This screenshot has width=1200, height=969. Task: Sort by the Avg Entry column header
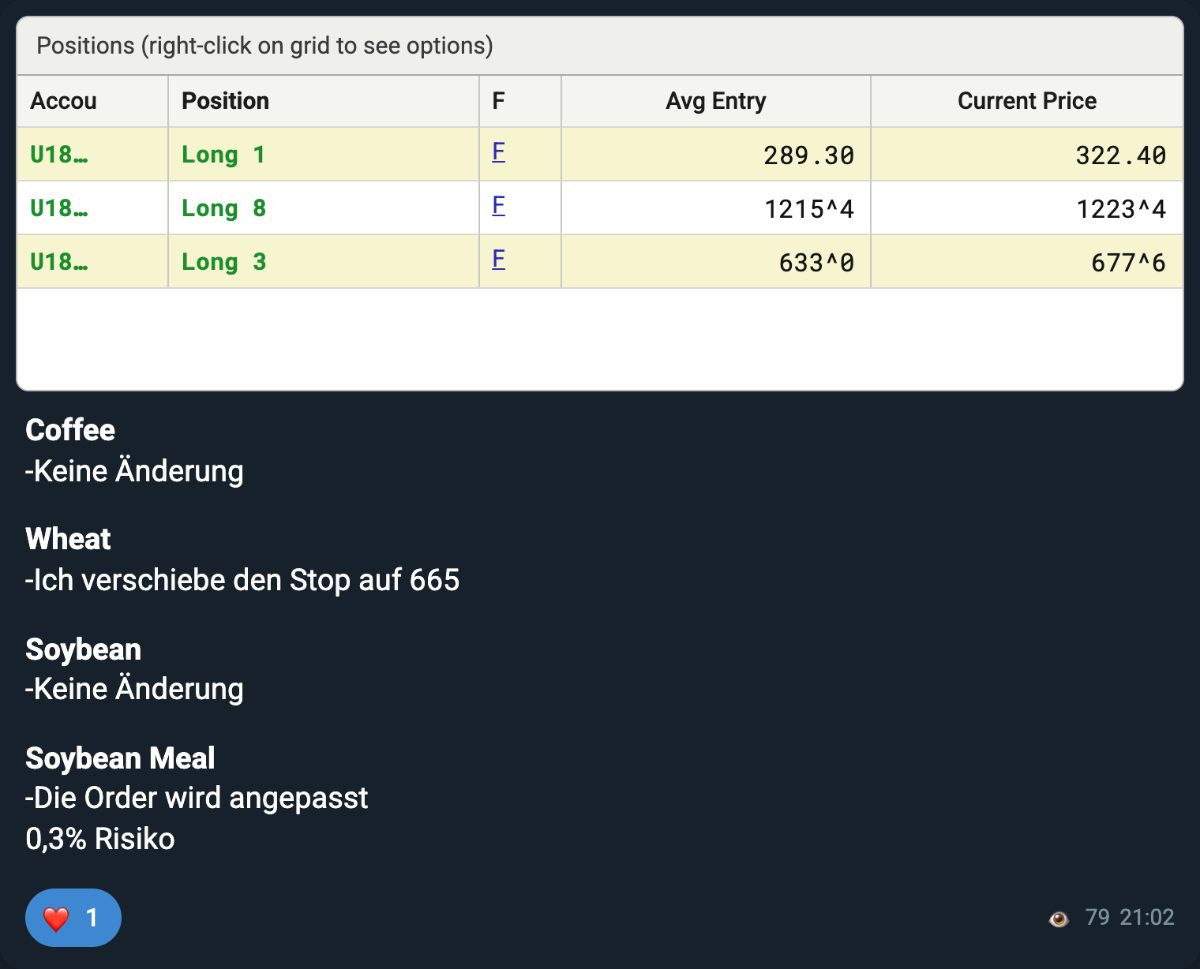click(x=716, y=101)
